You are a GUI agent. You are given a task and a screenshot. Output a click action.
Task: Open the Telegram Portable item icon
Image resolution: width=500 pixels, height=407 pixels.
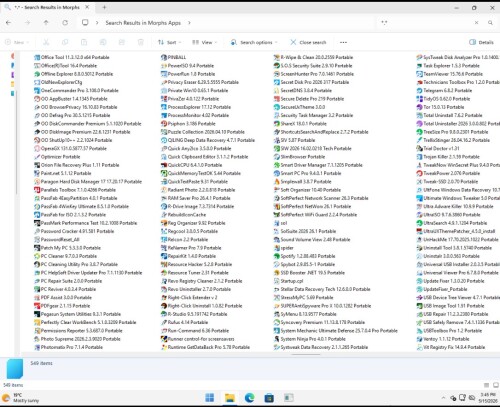click(x=419, y=90)
